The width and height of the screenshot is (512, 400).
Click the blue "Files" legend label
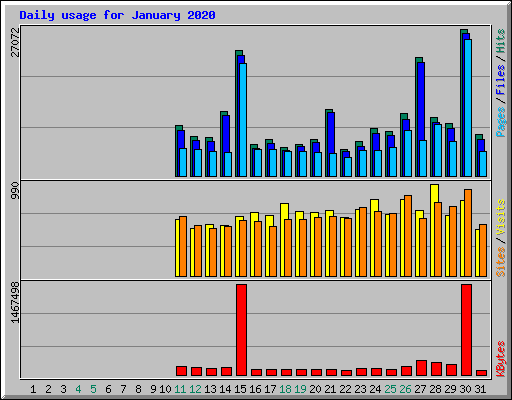pos(500,79)
